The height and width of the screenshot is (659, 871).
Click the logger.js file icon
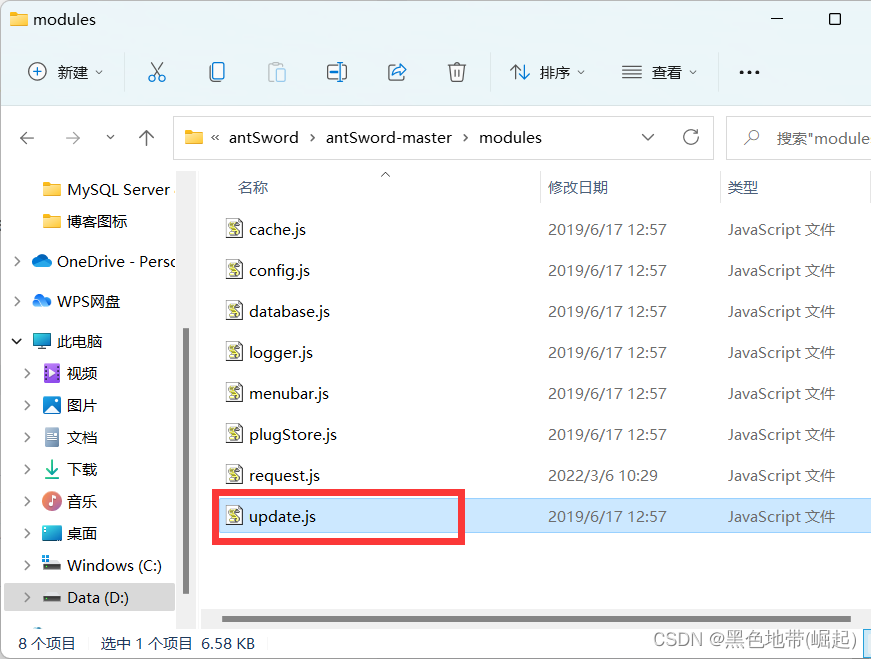[x=234, y=352]
